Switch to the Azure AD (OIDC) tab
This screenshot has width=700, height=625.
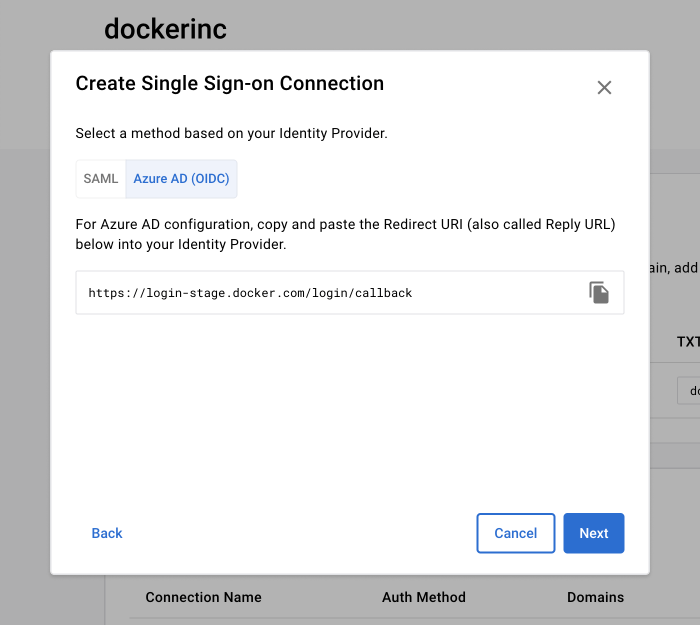click(181, 179)
